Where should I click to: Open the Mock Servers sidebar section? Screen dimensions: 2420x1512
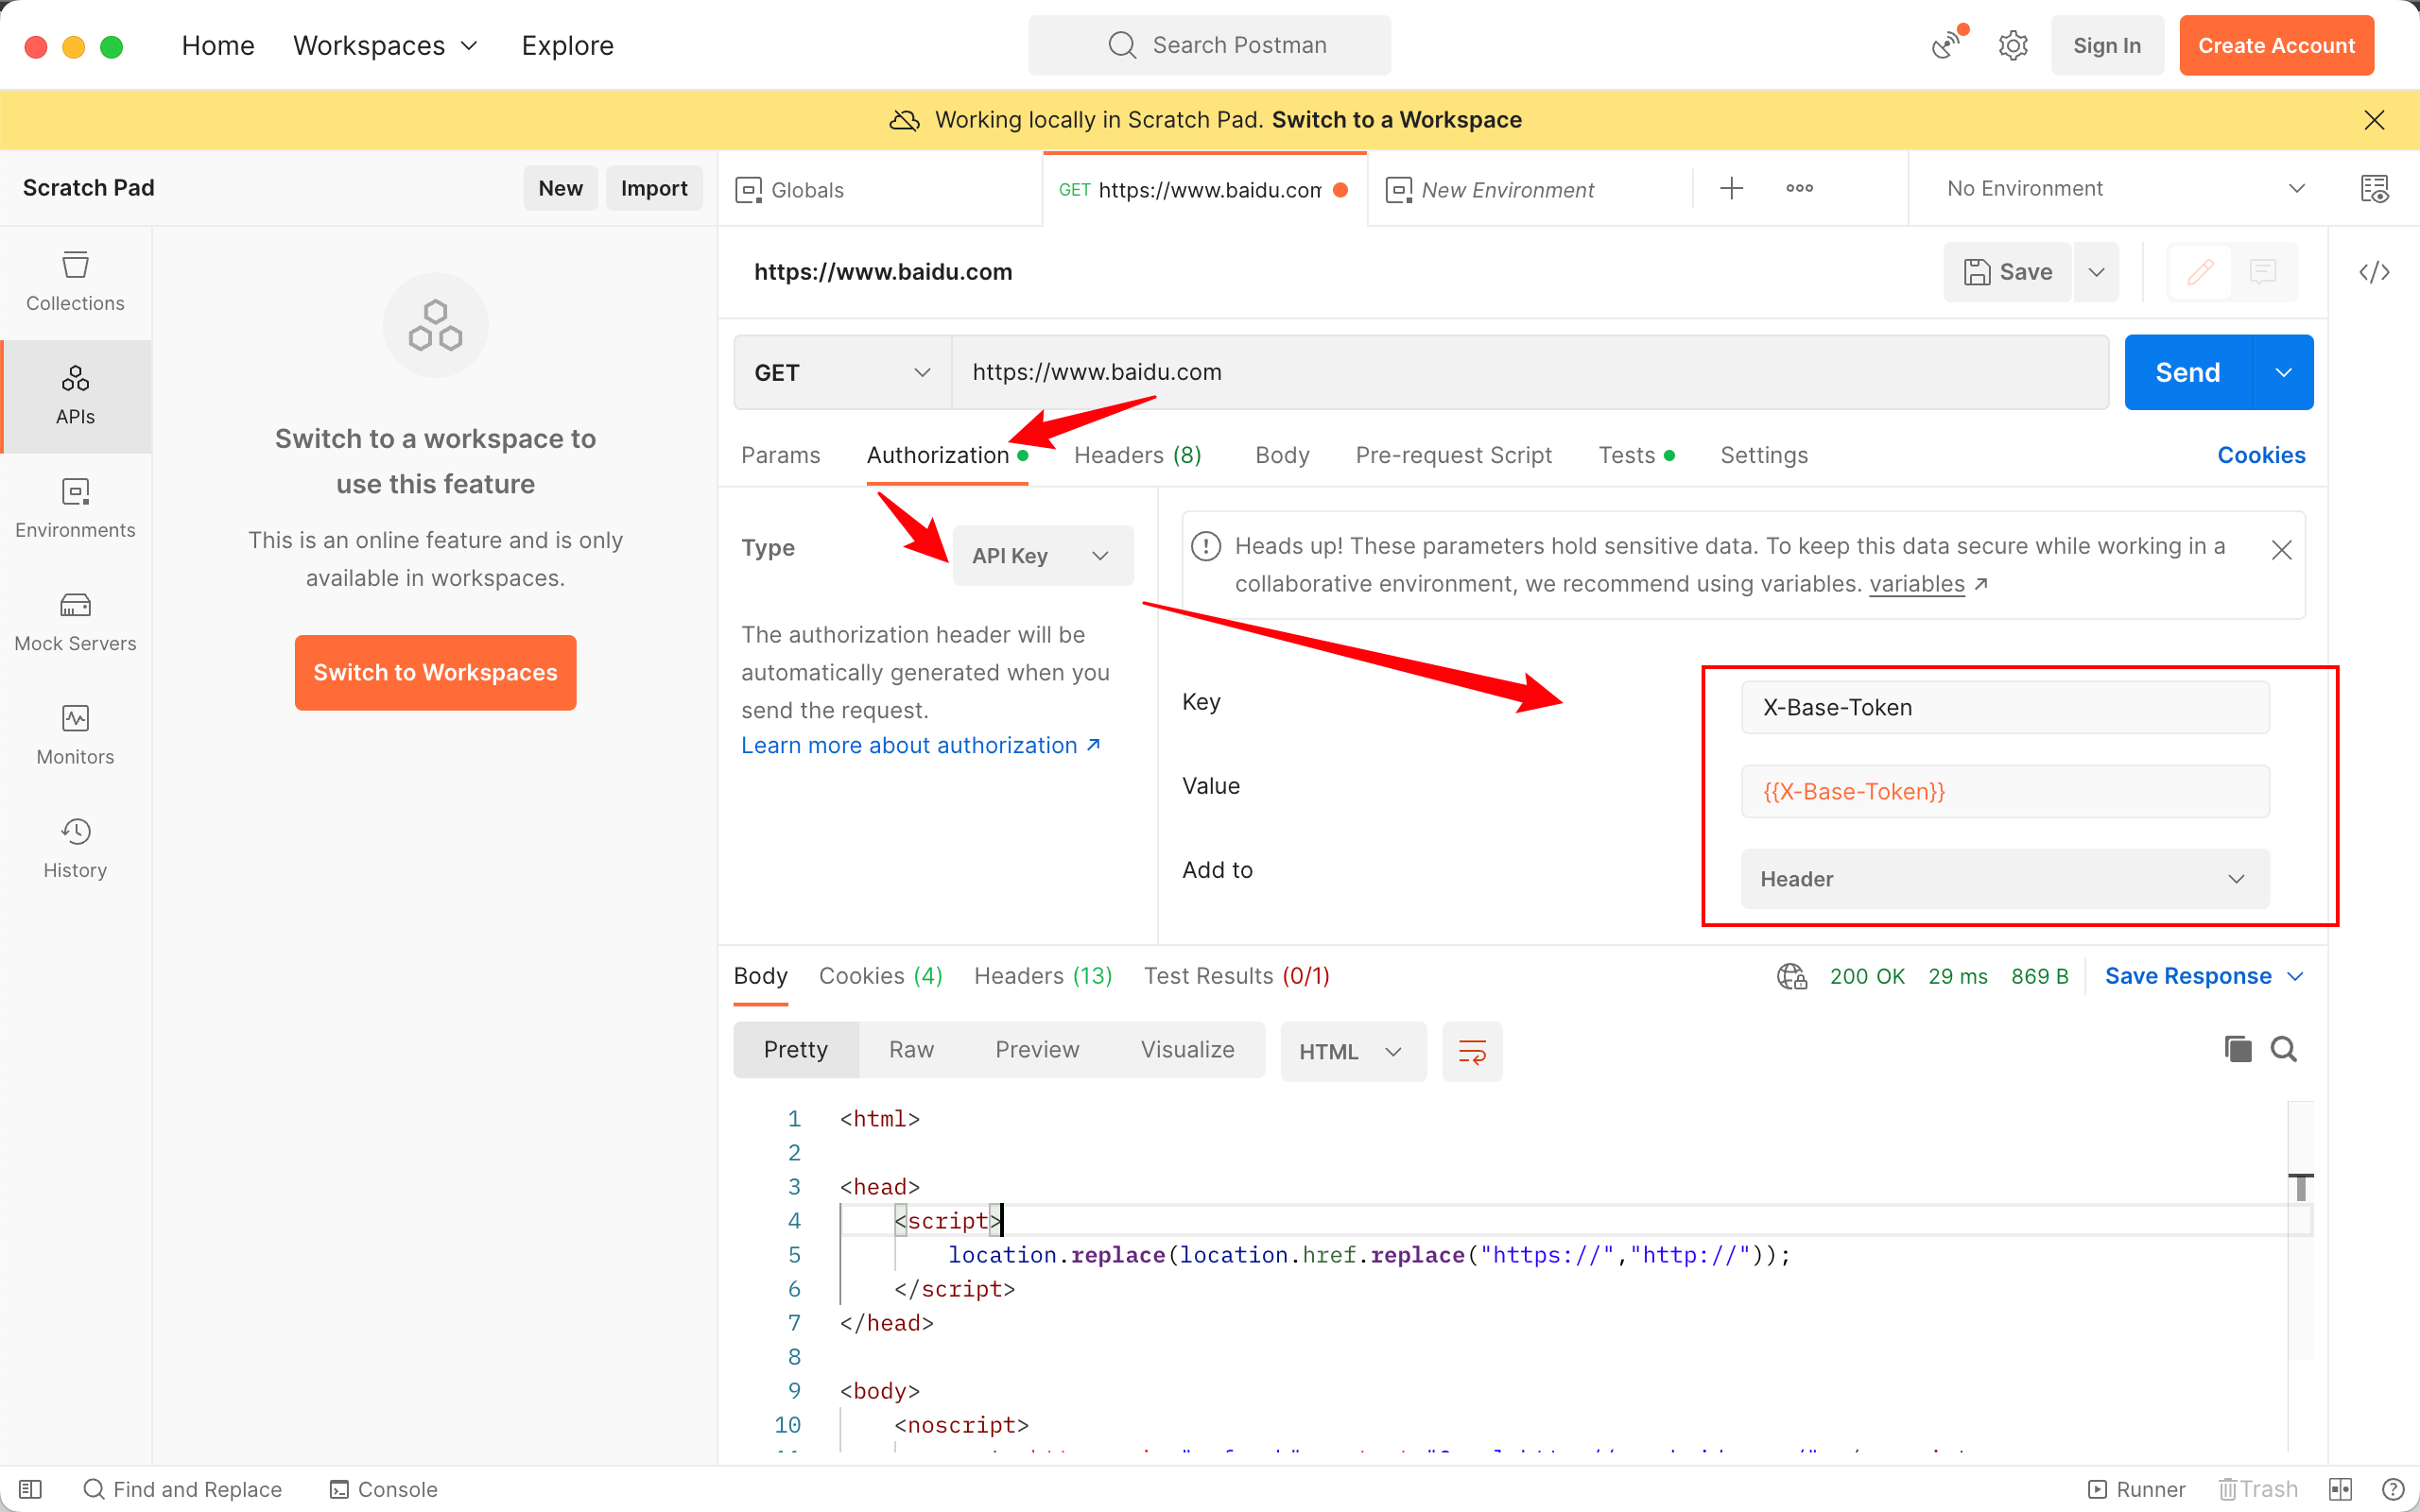75,621
